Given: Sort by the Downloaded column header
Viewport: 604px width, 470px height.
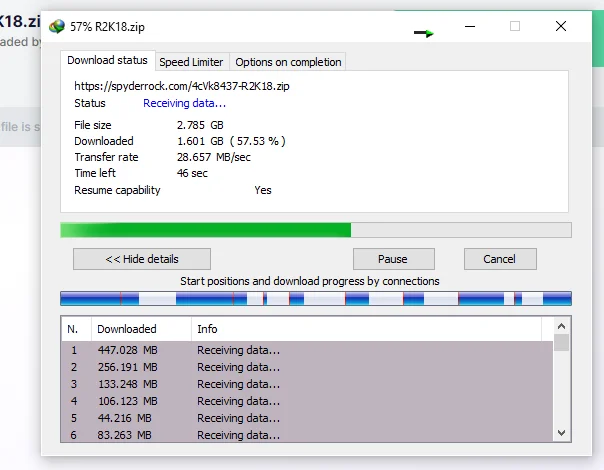Looking at the screenshot, I should coord(141,329).
